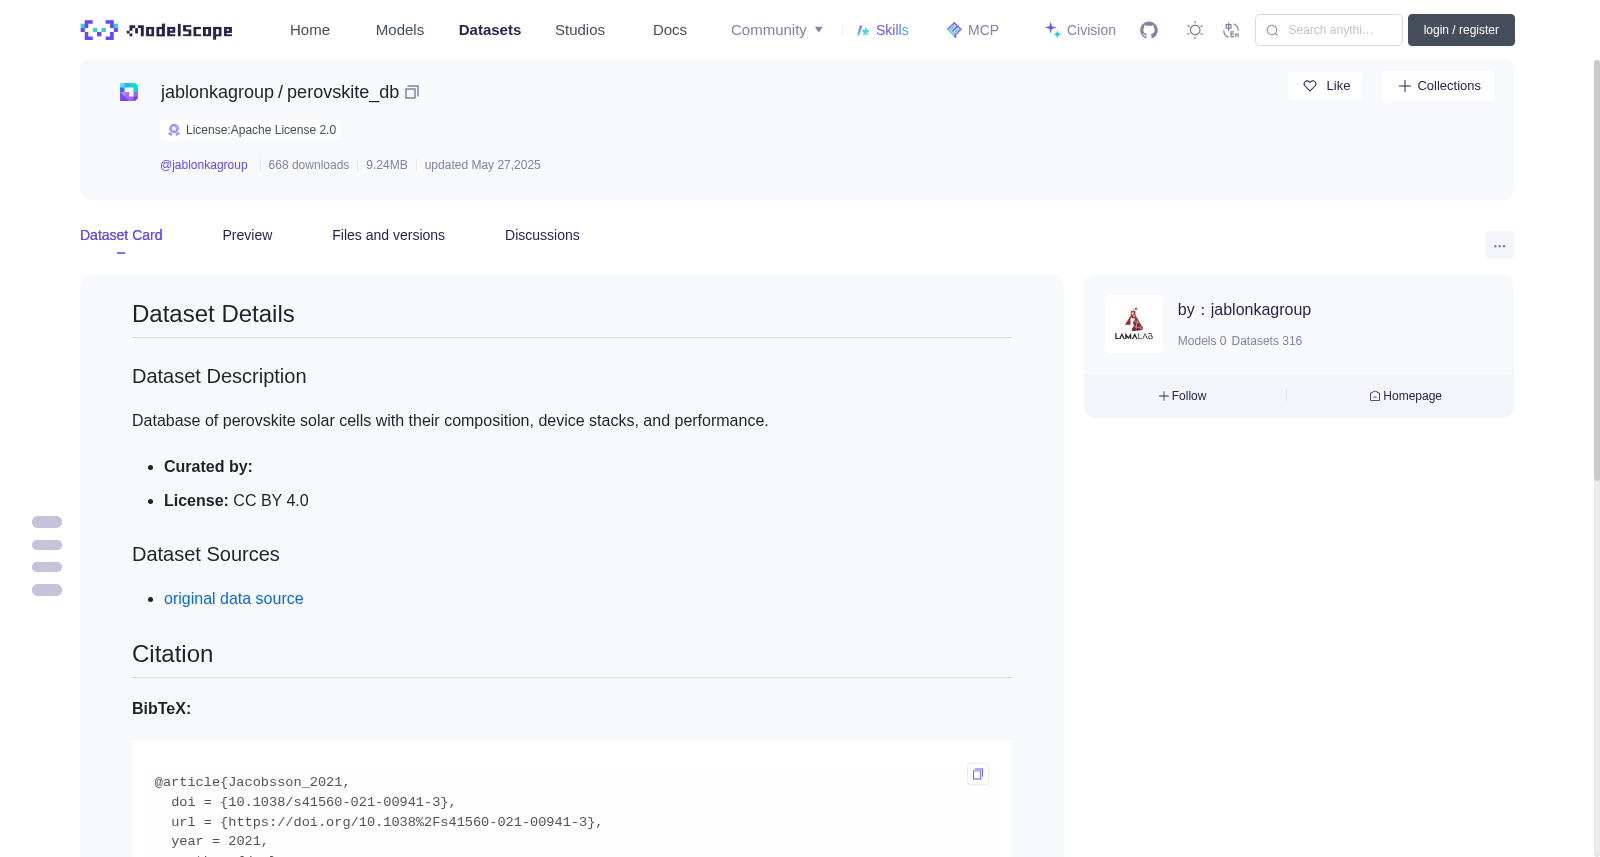This screenshot has height=857, width=1600.
Task: Click the jablonkagroup namespace in title
Action: pyautogui.click(x=217, y=92)
